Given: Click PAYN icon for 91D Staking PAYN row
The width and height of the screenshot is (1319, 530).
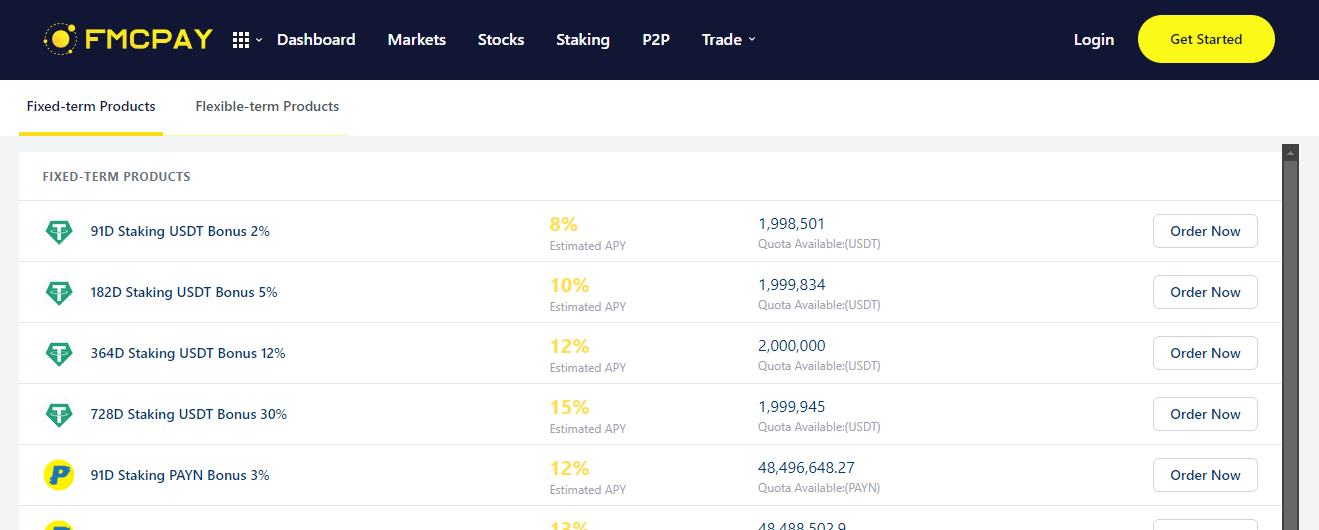Looking at the screenshot, I should 59,475.
